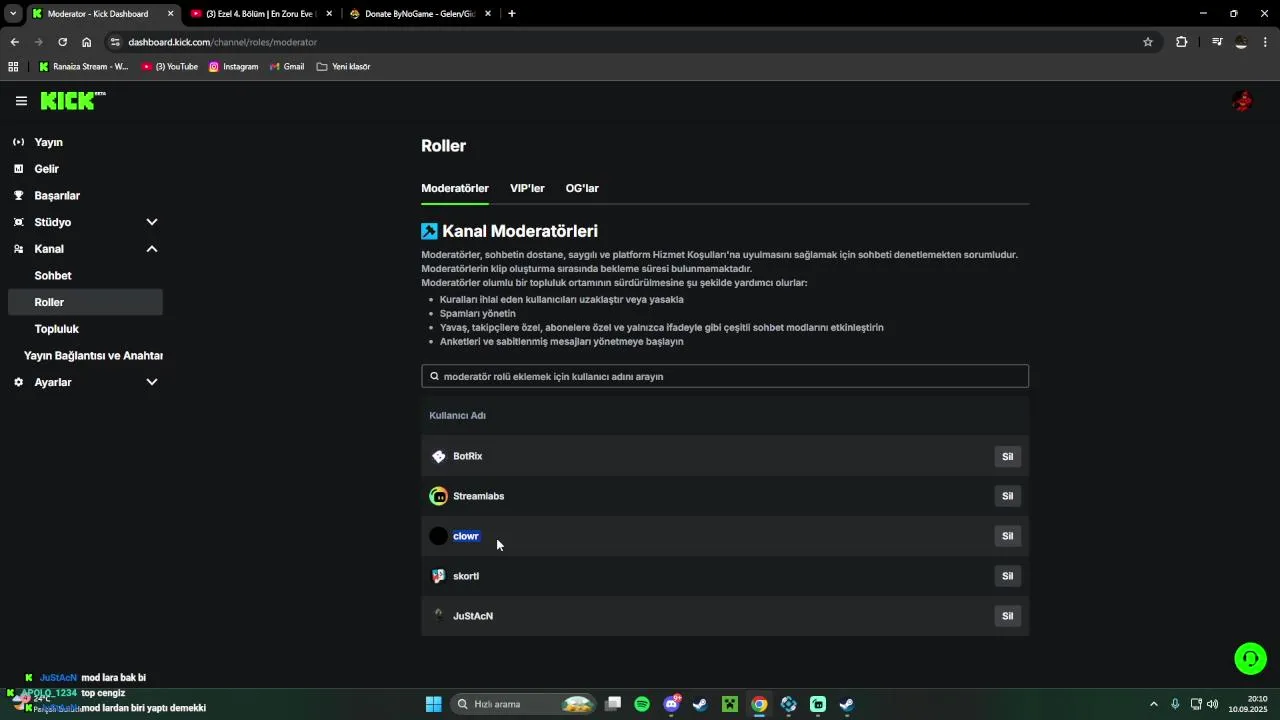The width and height of the screenshot is (1280, 720).
Task: Select Roller in the sidebar
Action: [84, 302]
